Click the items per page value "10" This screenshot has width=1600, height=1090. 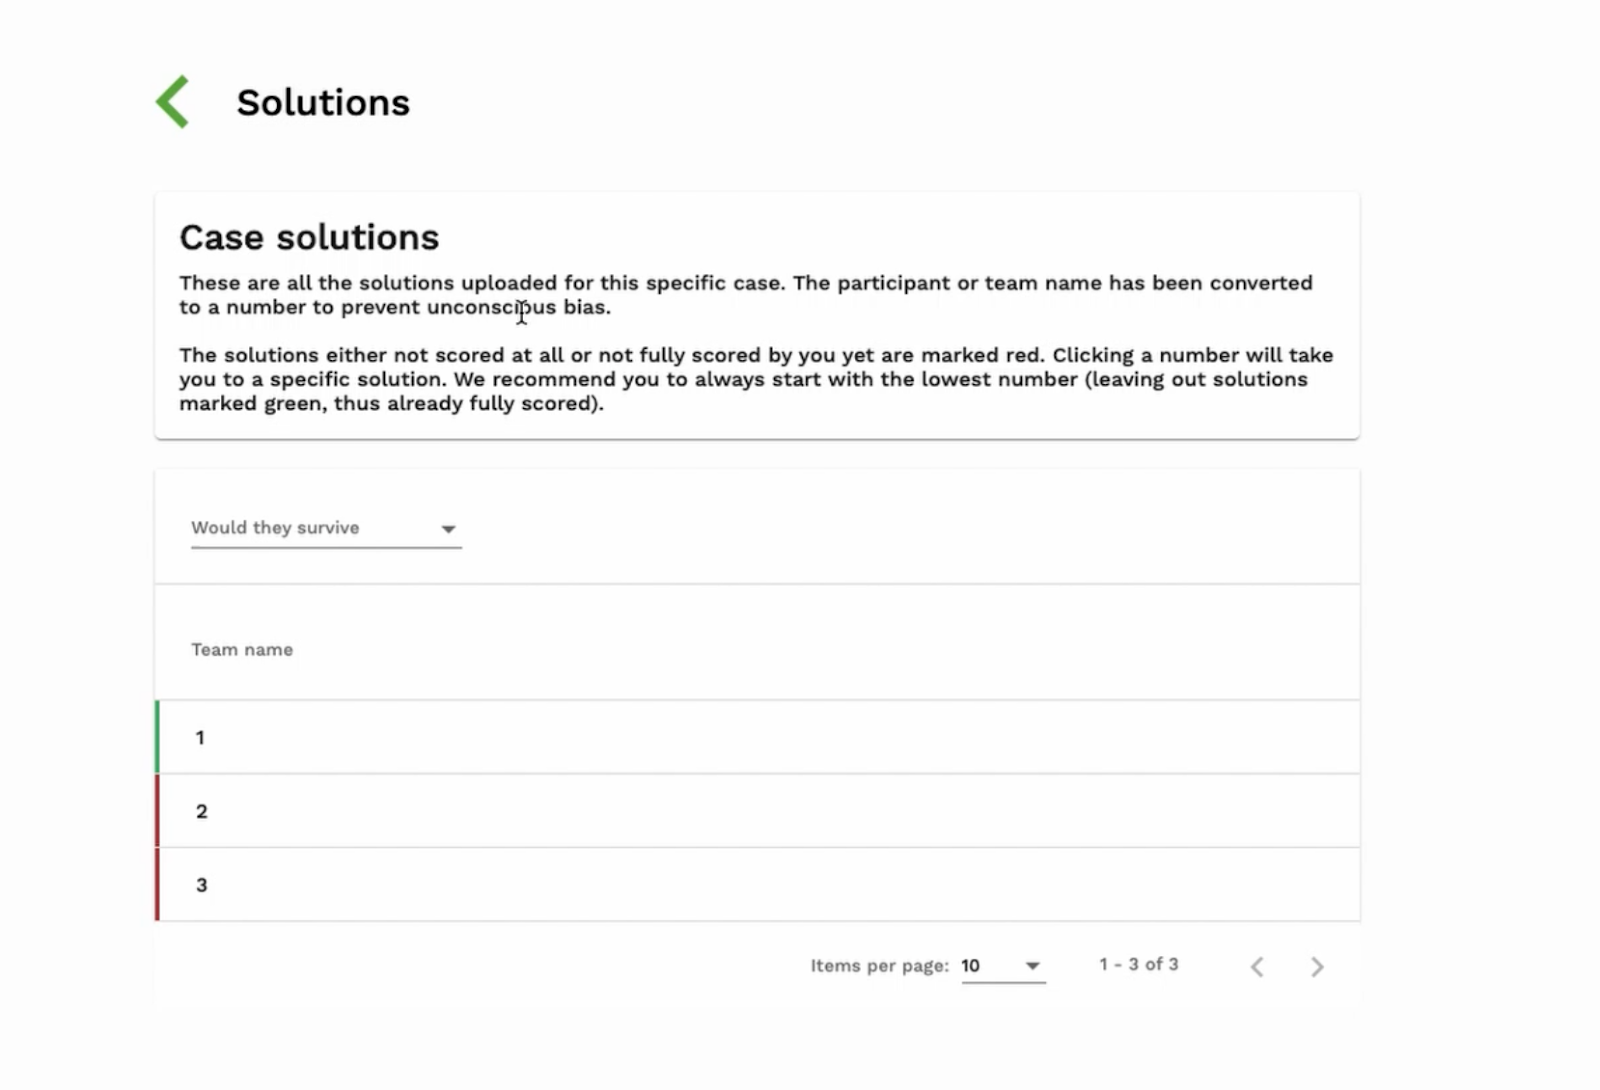point(971,966)
